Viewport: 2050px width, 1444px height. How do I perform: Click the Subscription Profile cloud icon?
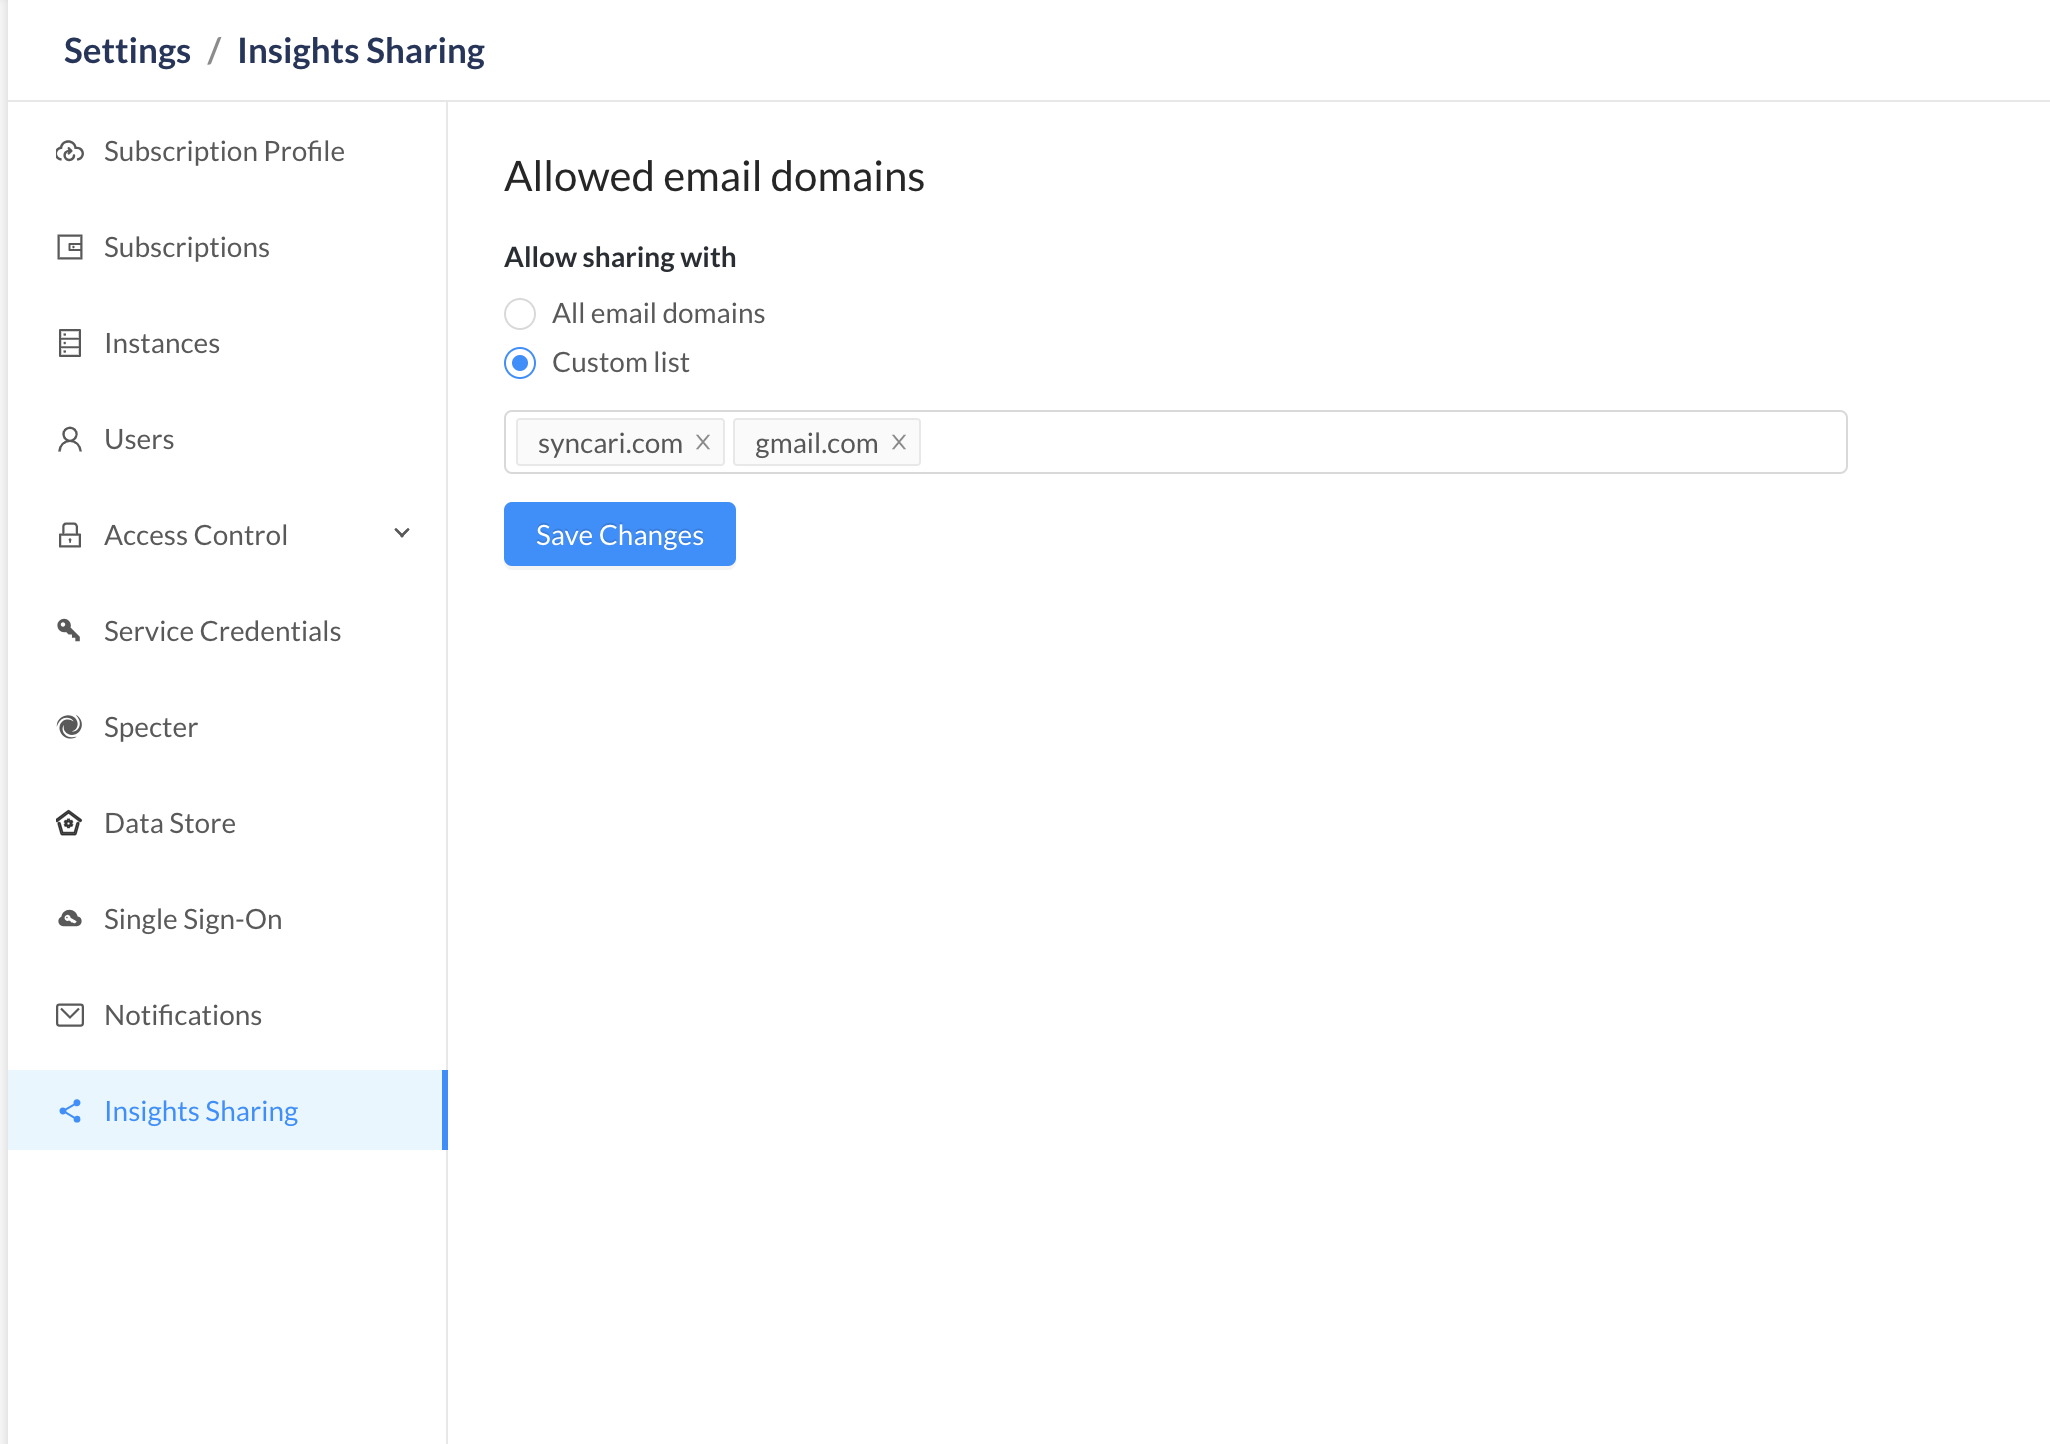coord(70,151)
